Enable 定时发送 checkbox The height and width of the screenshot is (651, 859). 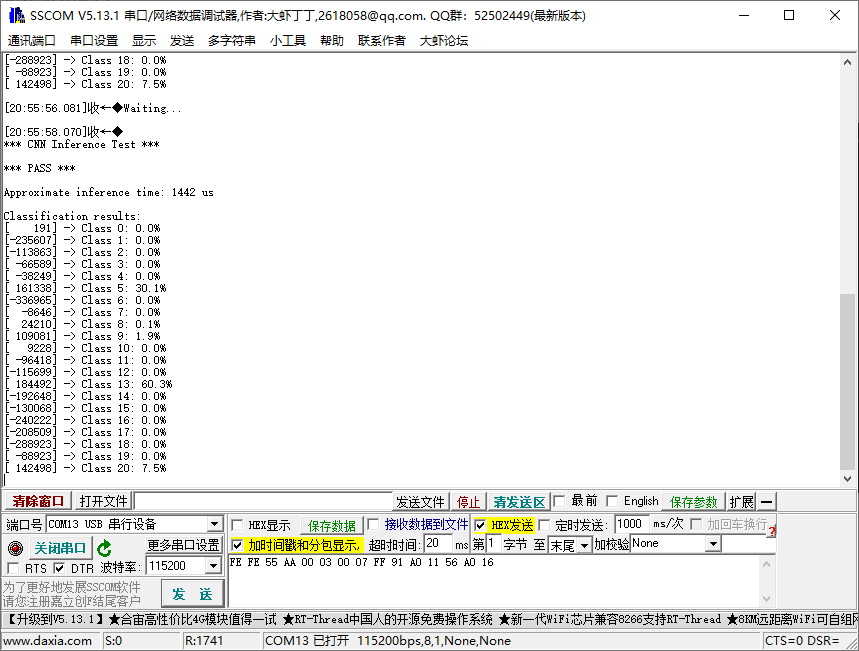[x=544, y=525]
